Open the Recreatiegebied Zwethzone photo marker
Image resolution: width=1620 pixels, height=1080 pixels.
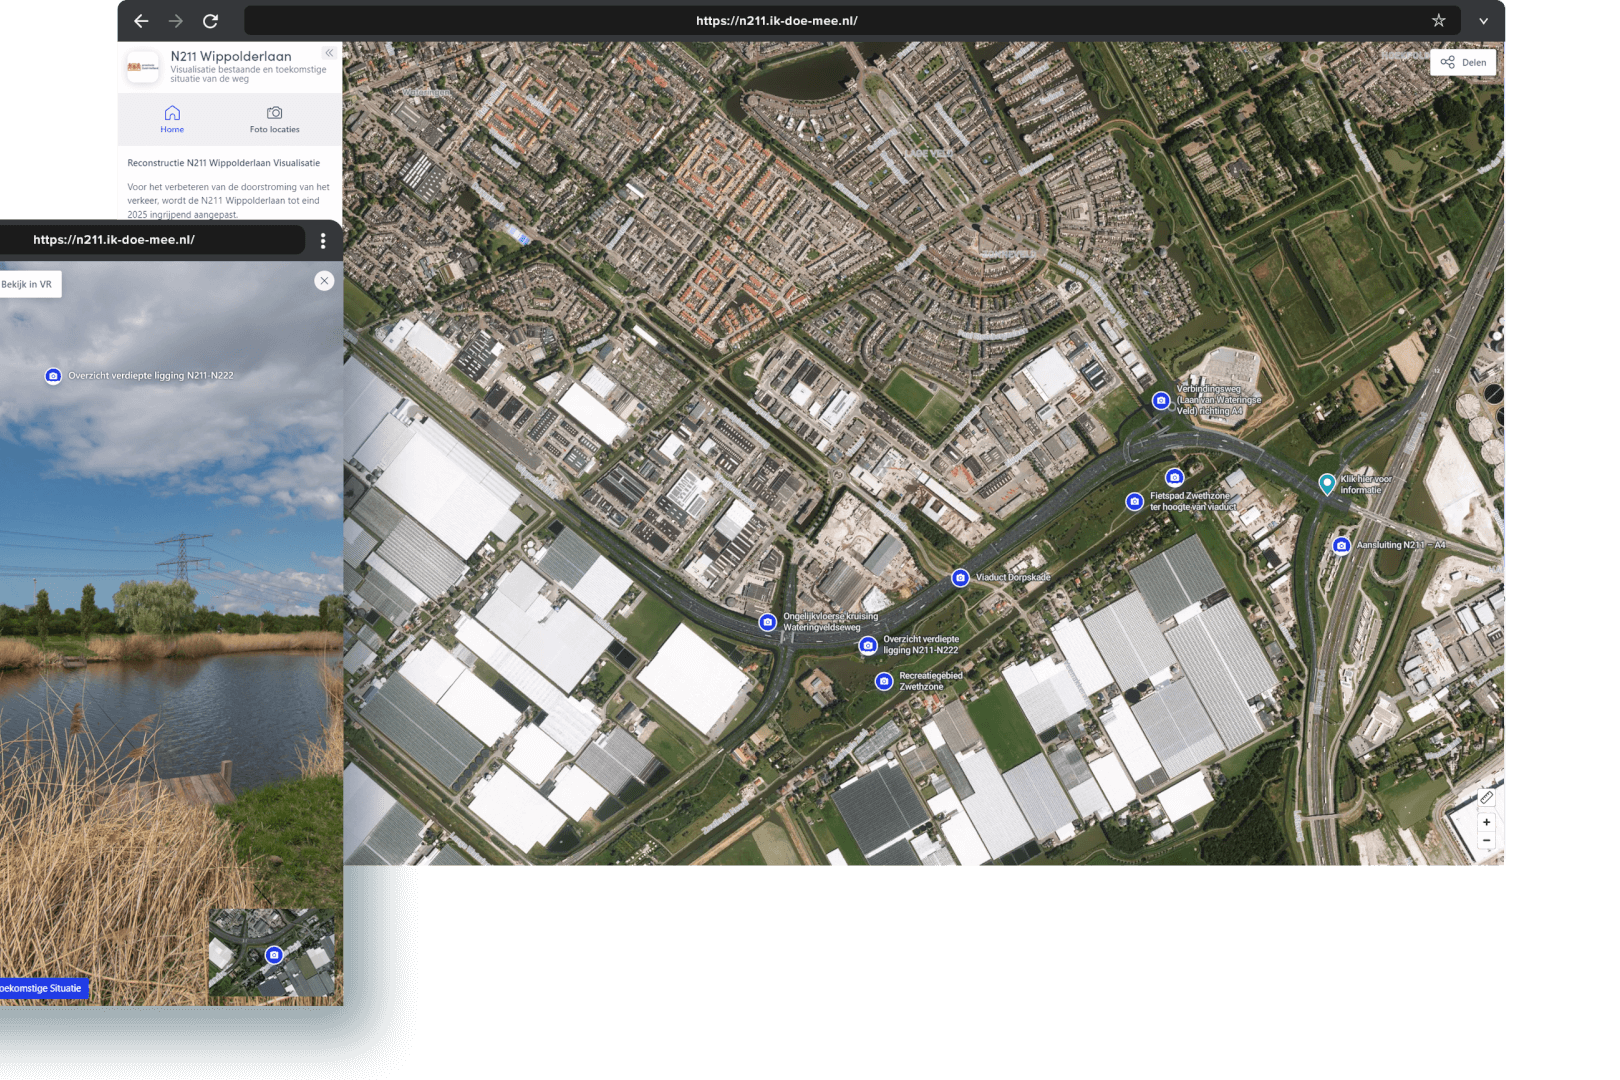pos(883,681)
